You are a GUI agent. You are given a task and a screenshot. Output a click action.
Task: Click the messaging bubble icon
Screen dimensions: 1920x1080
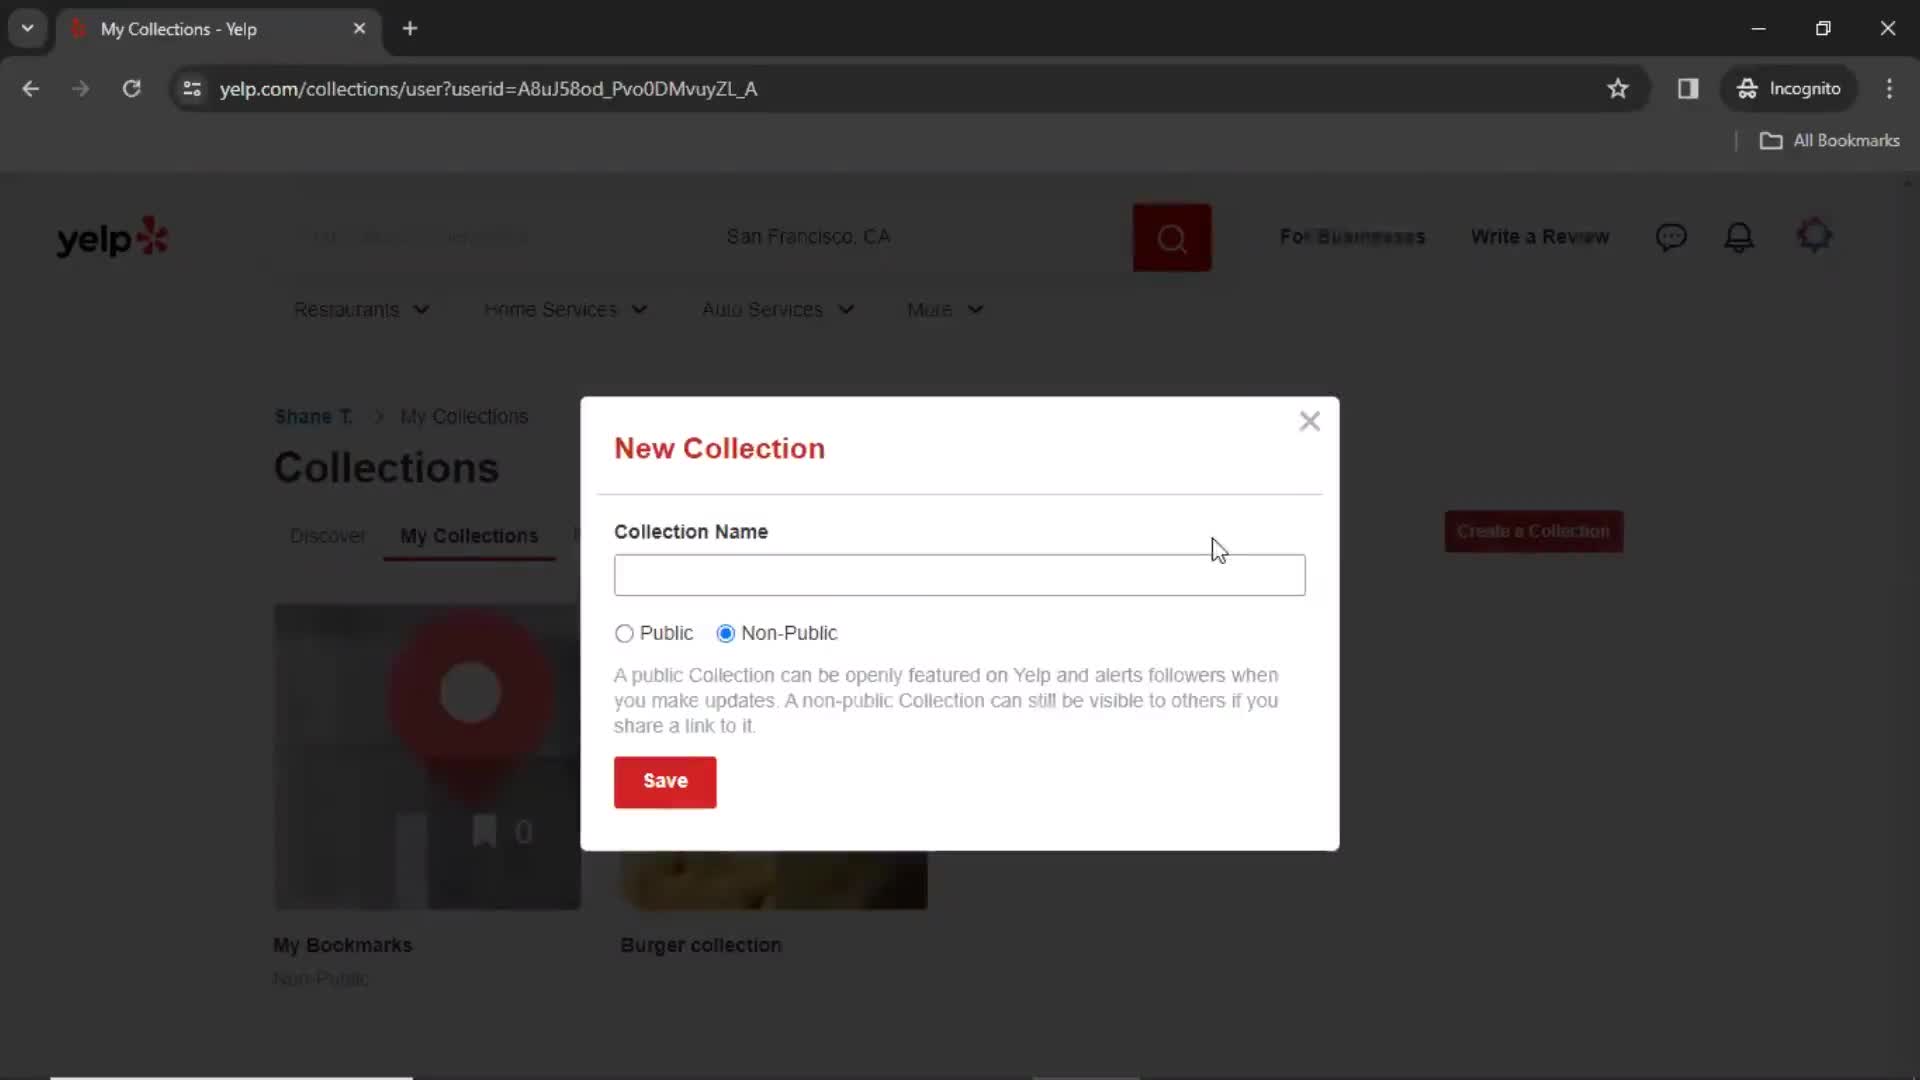pyautogui.click(x=1672, y=237)
